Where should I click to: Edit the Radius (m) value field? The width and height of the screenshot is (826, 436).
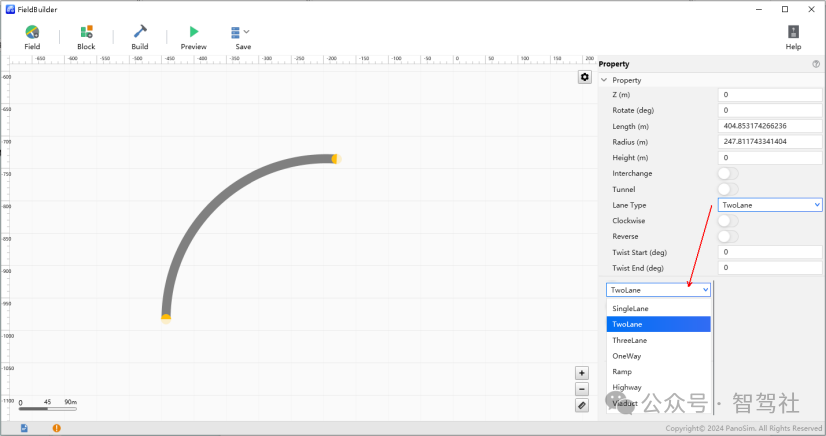[x=770, y=142]
